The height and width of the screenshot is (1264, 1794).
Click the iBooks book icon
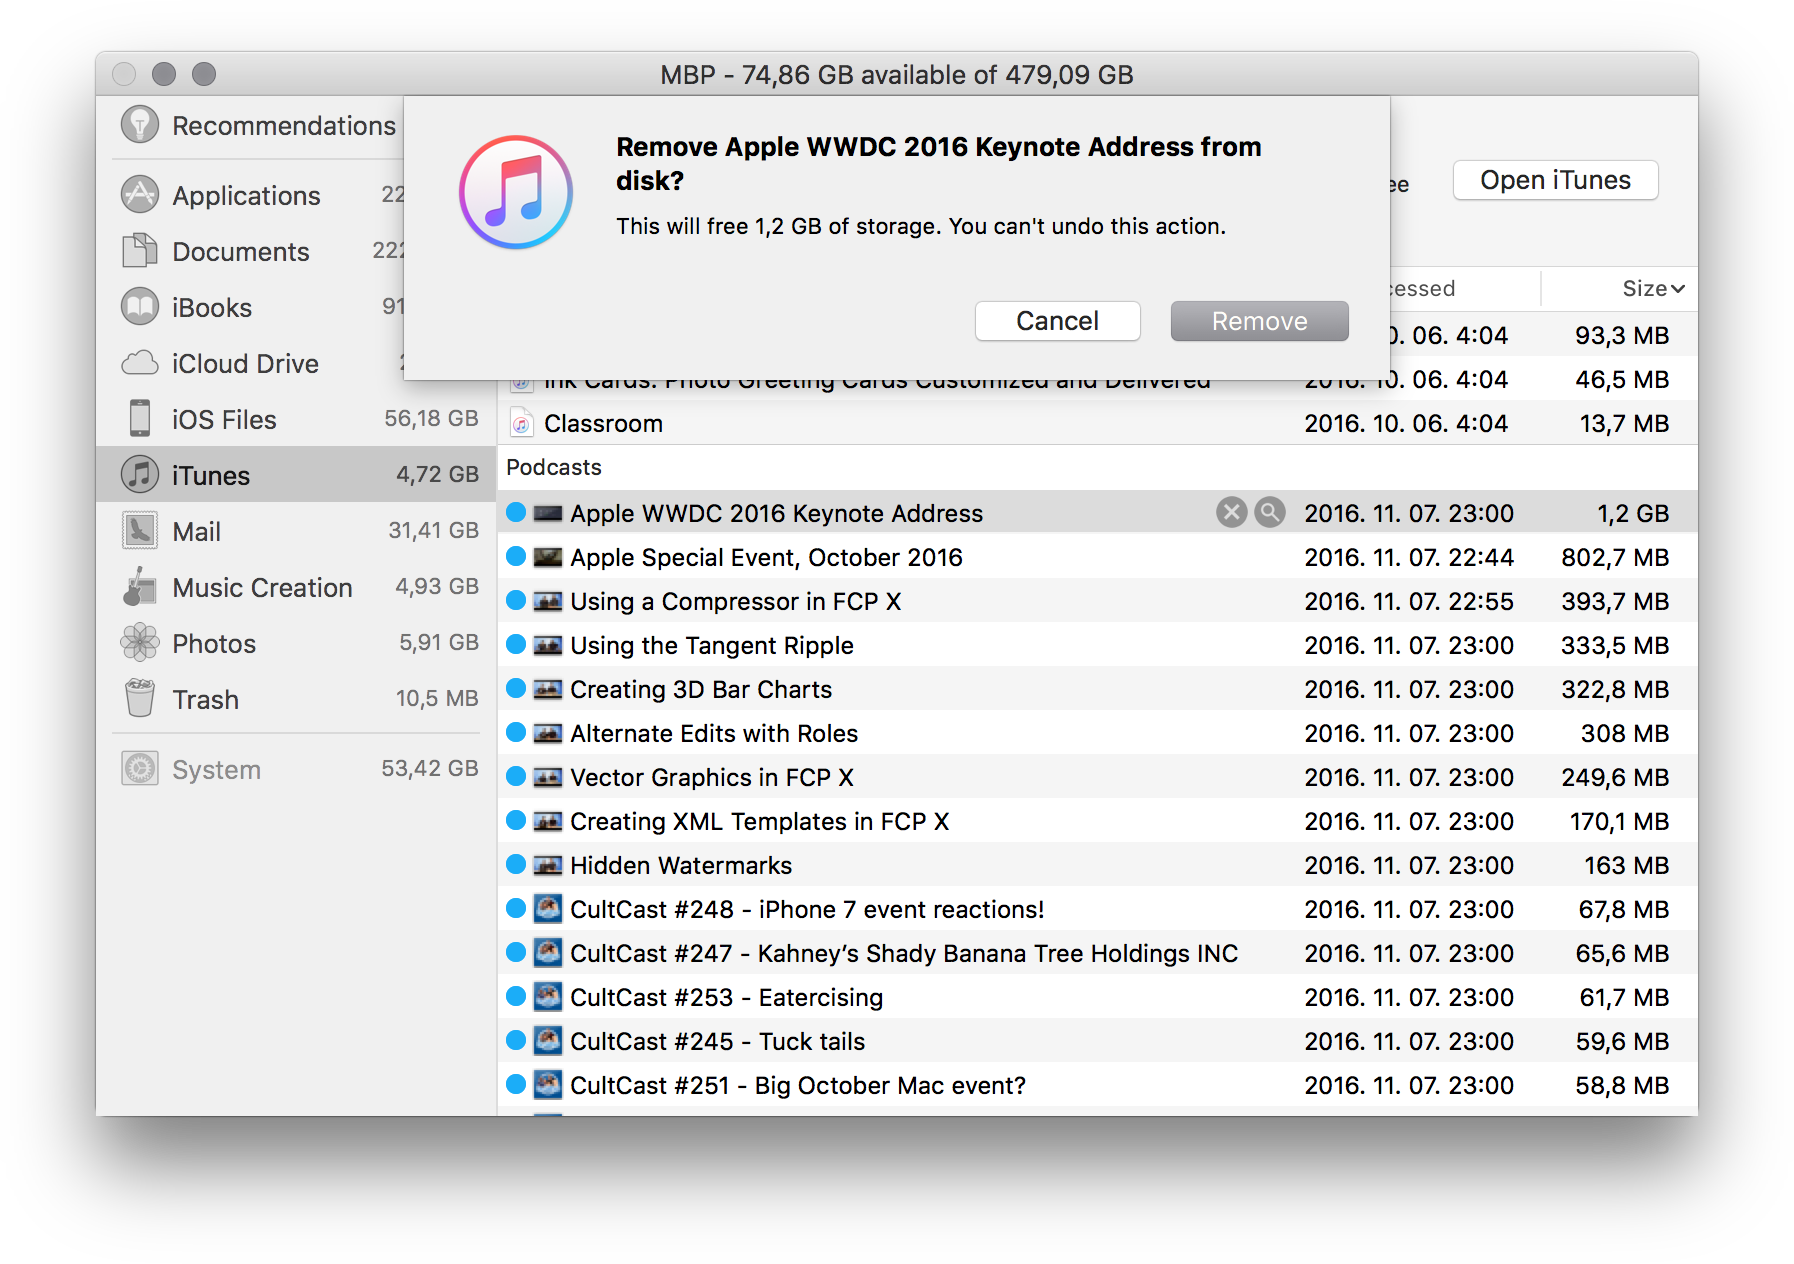[140, 306]
